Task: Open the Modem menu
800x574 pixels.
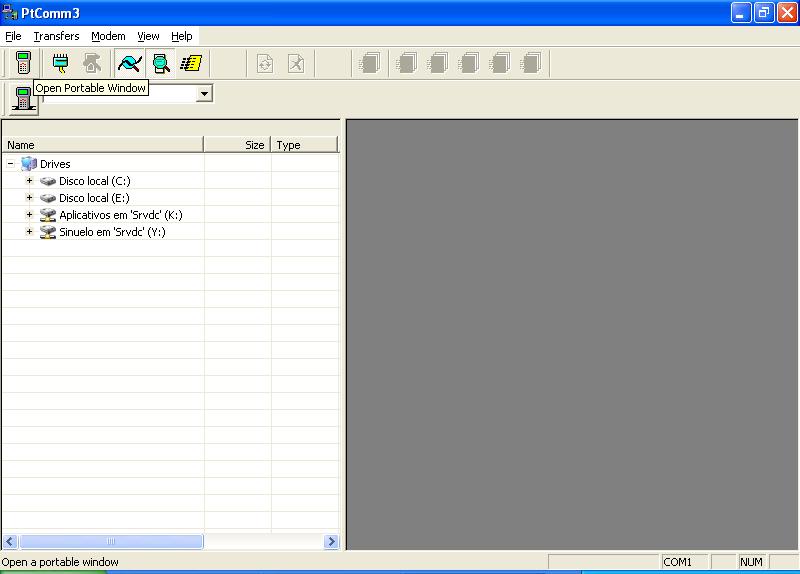Action: (x=108, y=36)
